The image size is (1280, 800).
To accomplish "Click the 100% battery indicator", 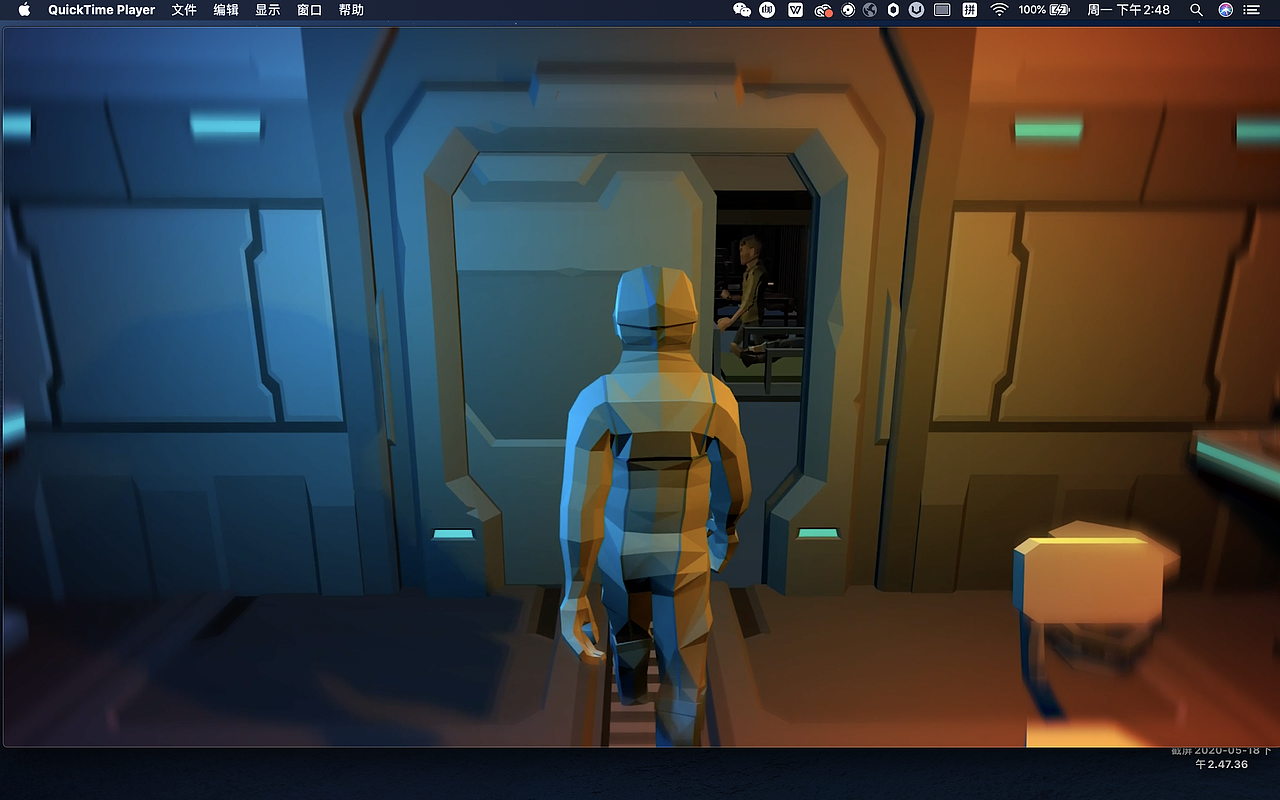I will pos(1044,10).
